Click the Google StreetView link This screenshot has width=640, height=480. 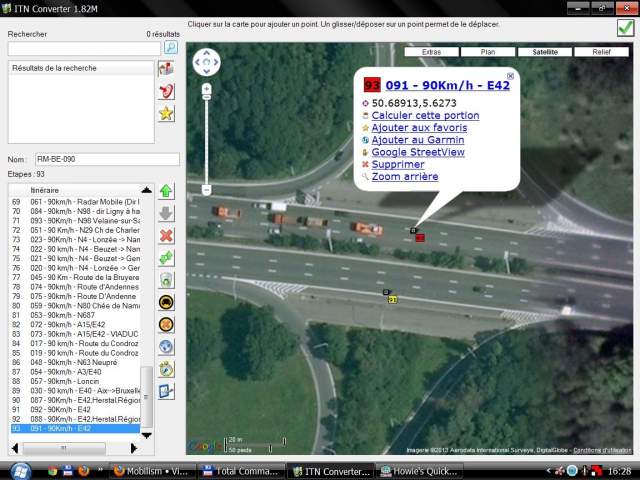pos(417,152)
